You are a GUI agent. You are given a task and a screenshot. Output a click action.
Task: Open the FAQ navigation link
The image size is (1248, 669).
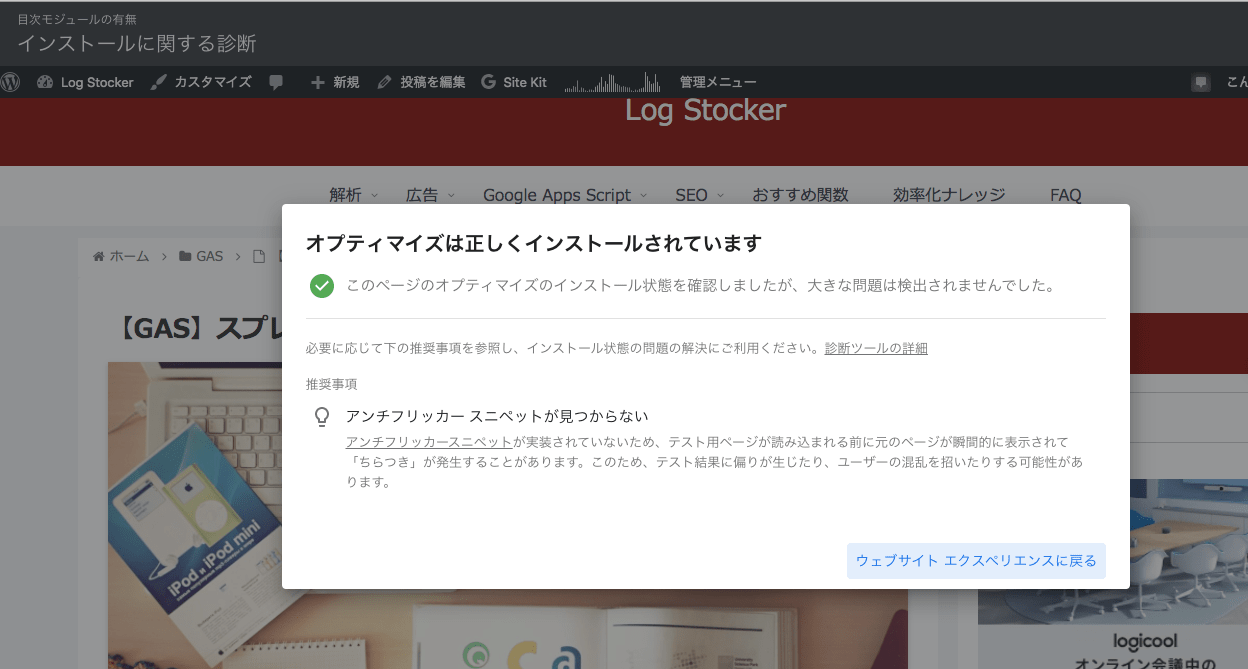click(1066, 195)
